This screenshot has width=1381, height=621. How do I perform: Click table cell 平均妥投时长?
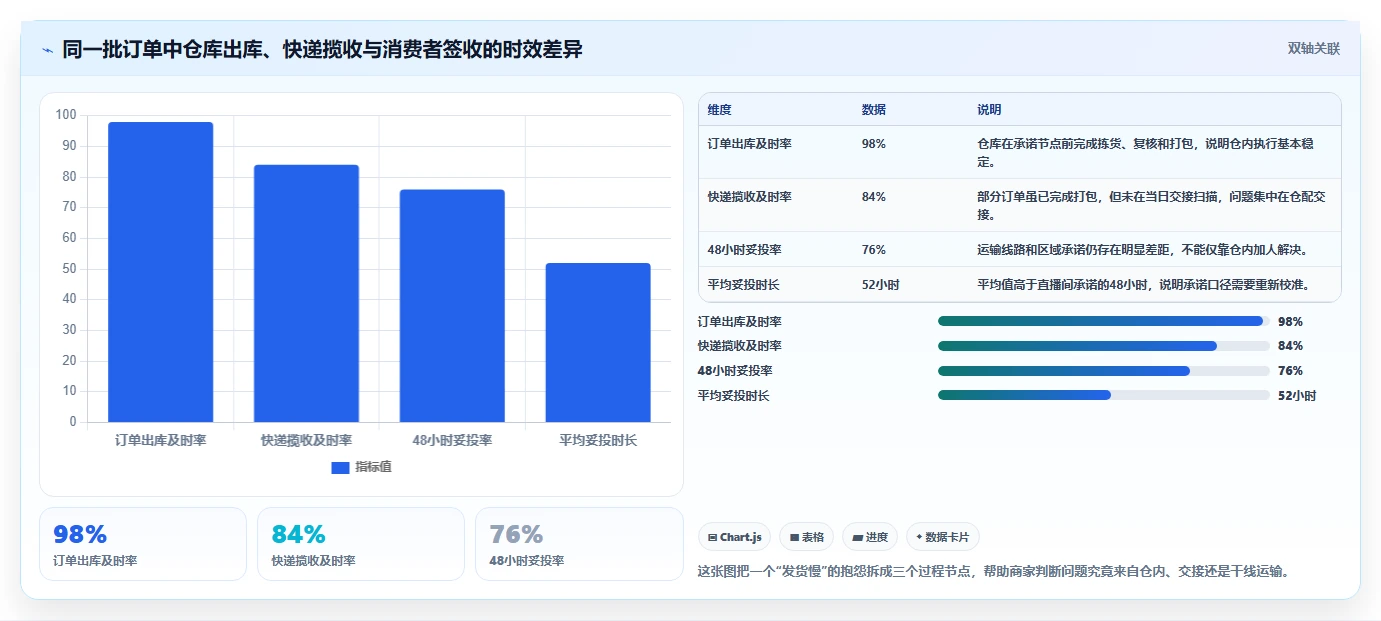click(743, 285)
